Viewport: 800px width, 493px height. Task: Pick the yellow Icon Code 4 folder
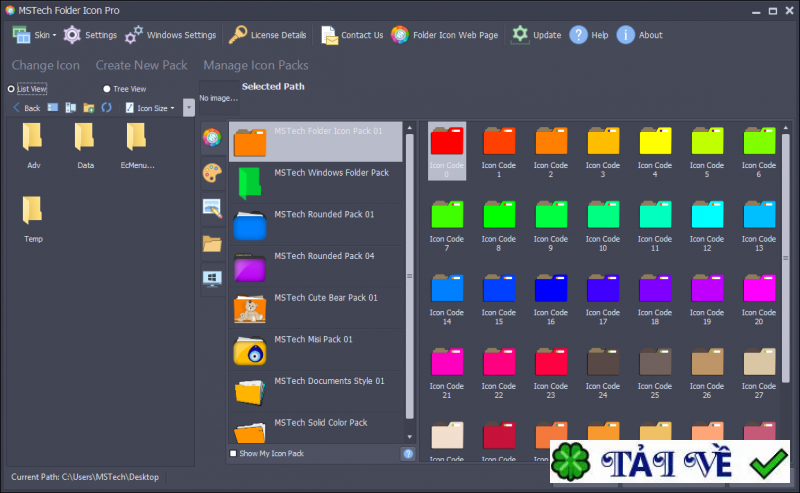(x=655, y=141)
